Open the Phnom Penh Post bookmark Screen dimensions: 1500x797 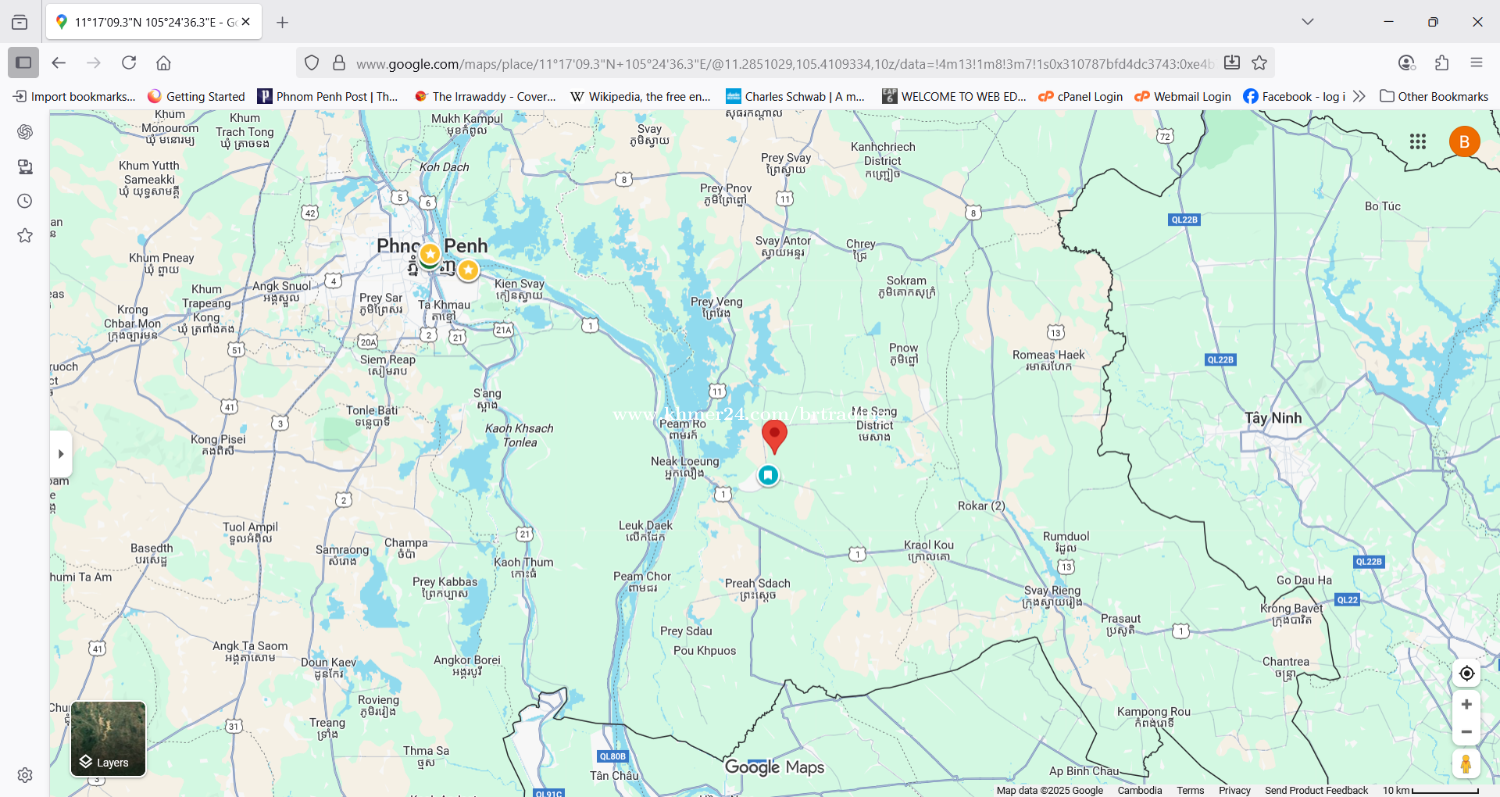[x=328, y=96]
